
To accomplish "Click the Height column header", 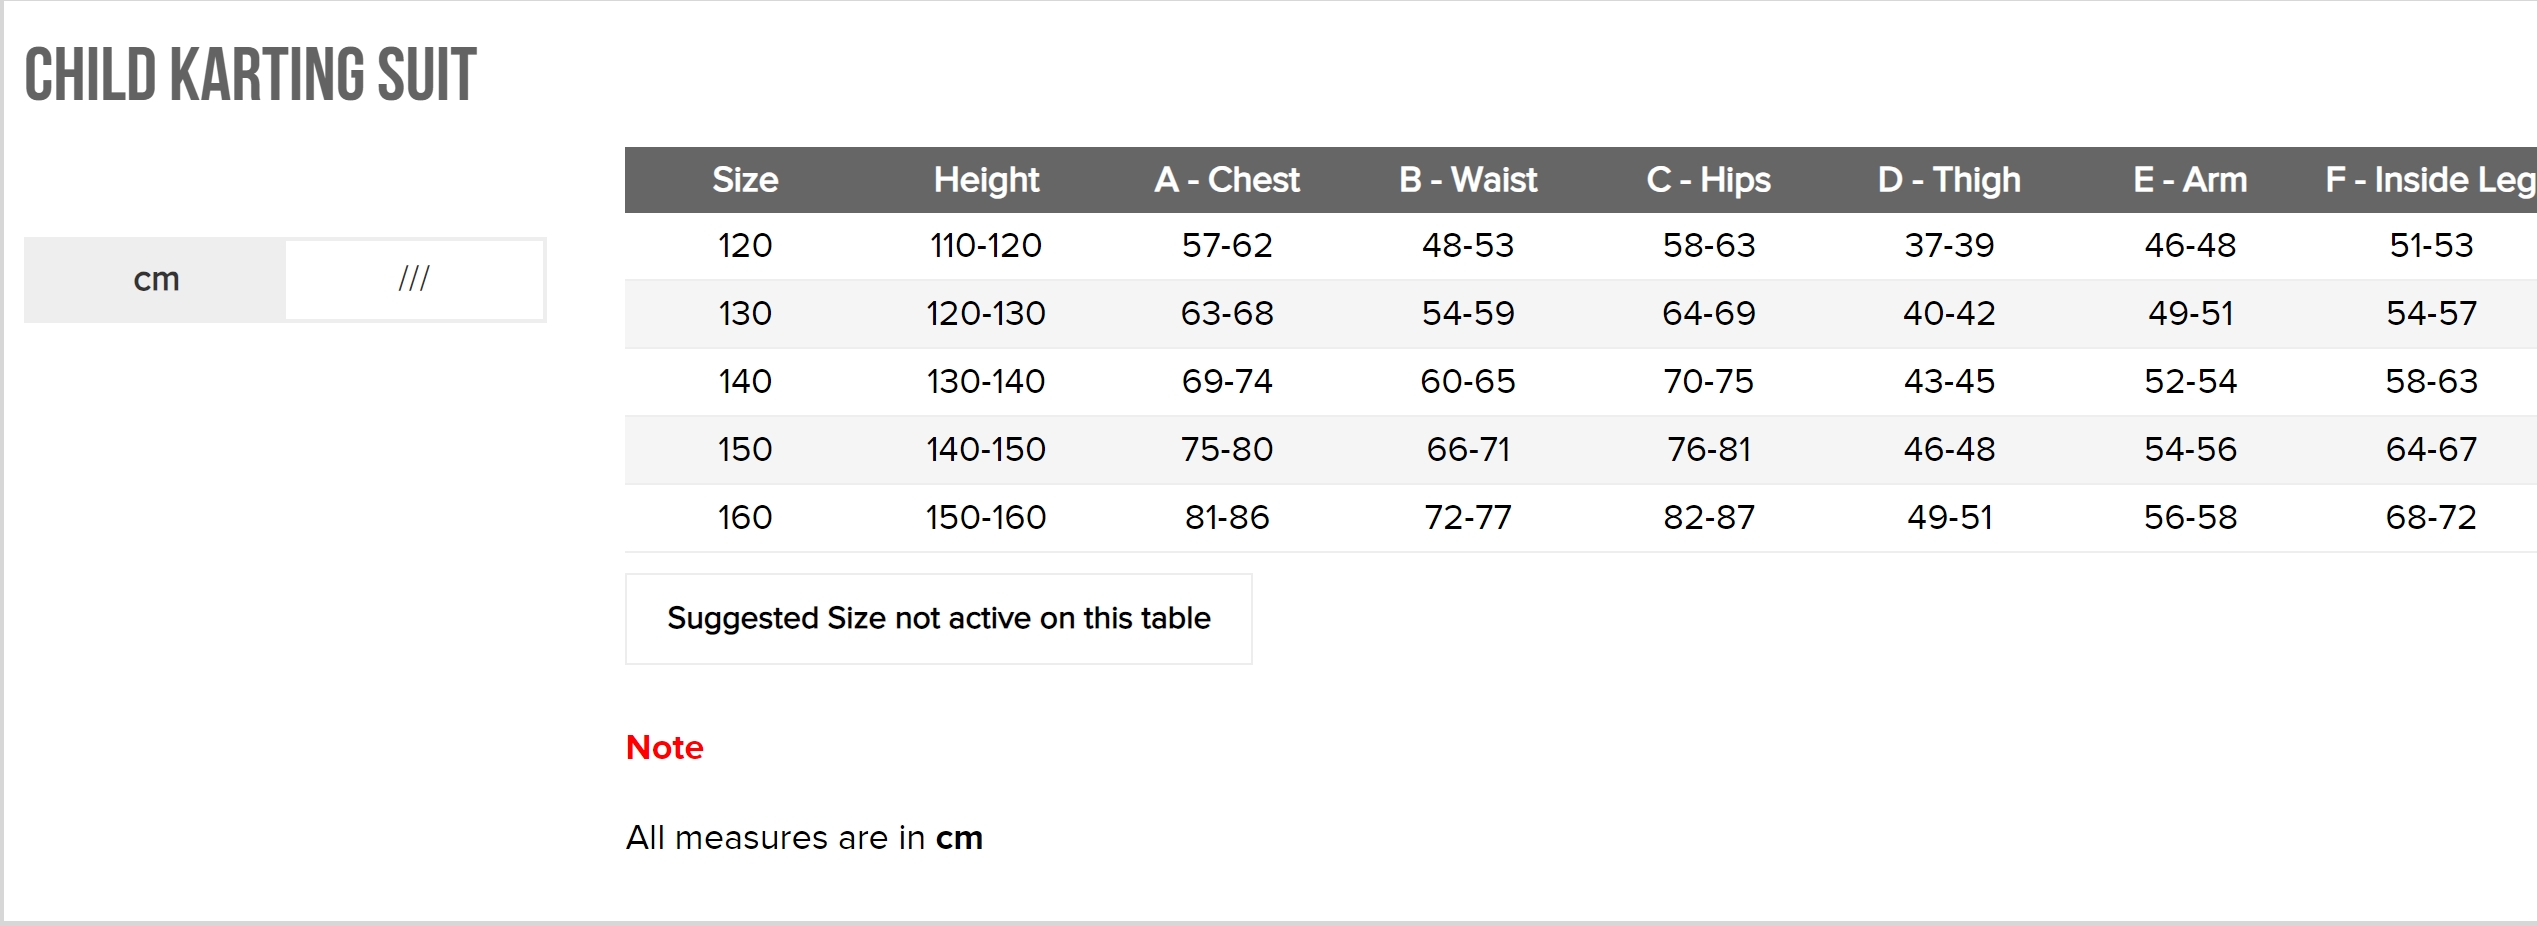I will point(986,180).
